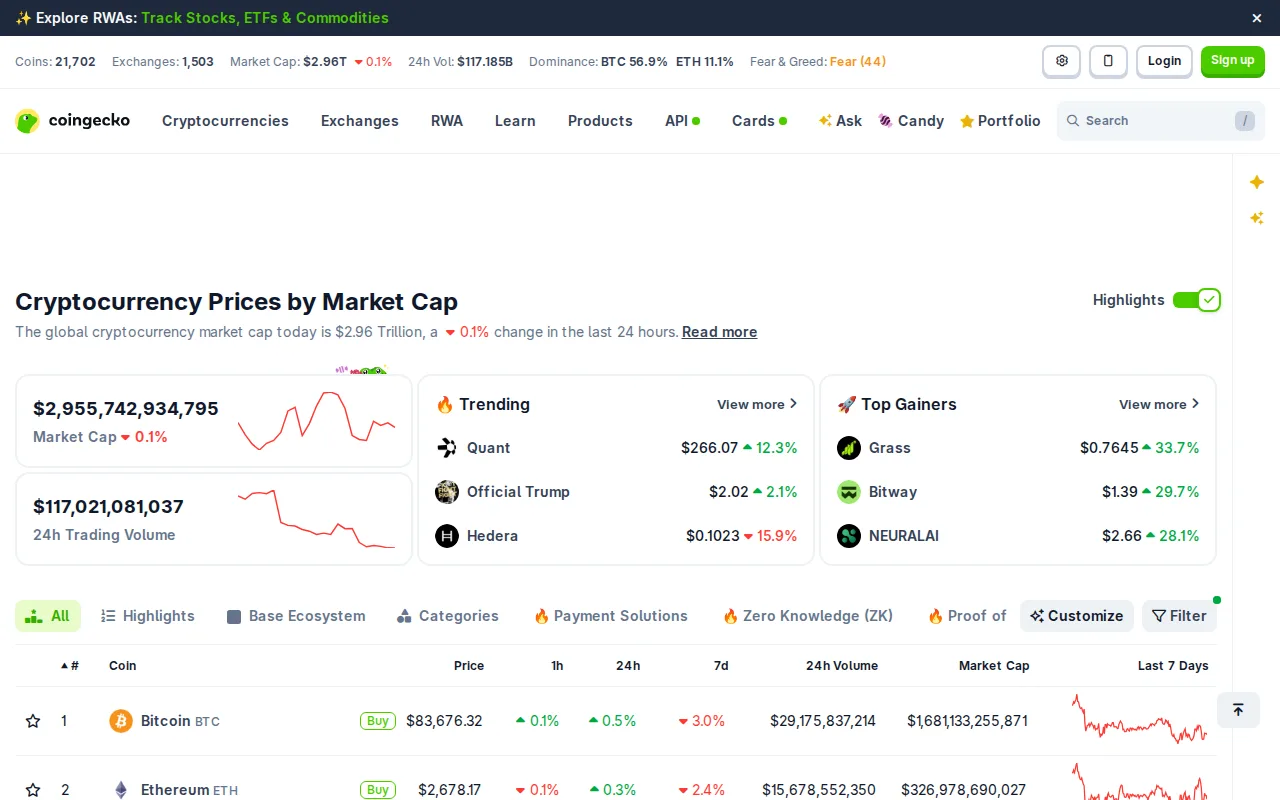Click the Official Trump coin icon
1280x800 pixels.
(447, 492)
